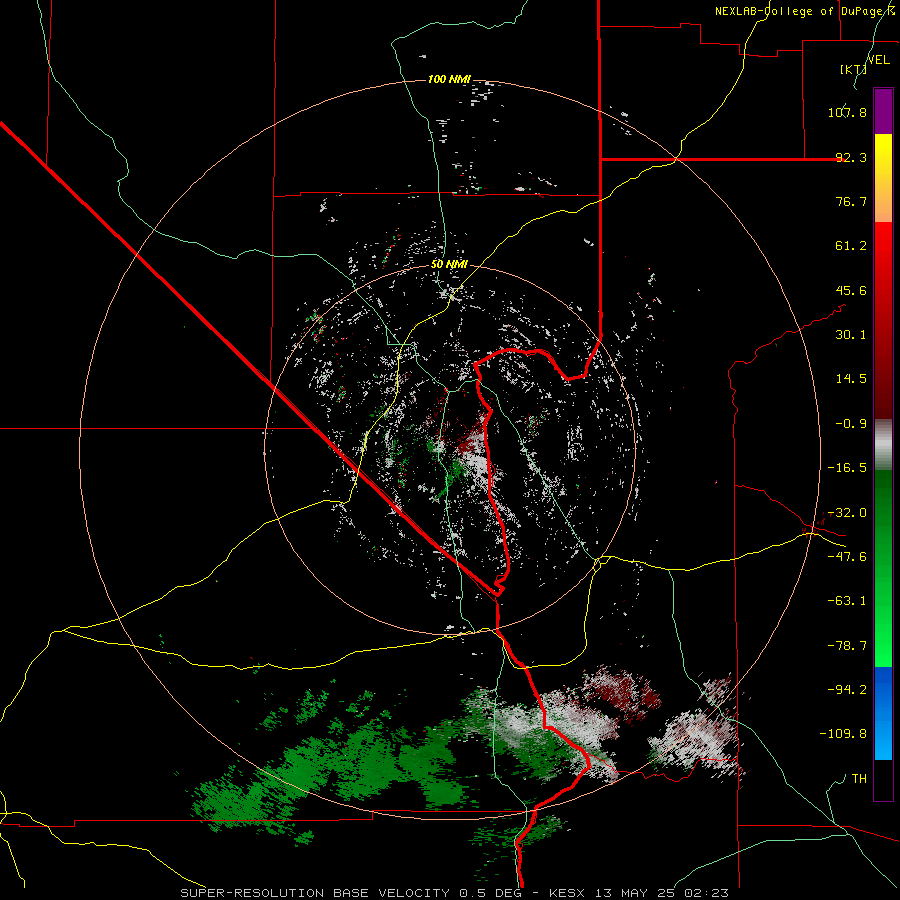Click the -0.9 scale value
900x900 pixels.
tap(851, 424)
